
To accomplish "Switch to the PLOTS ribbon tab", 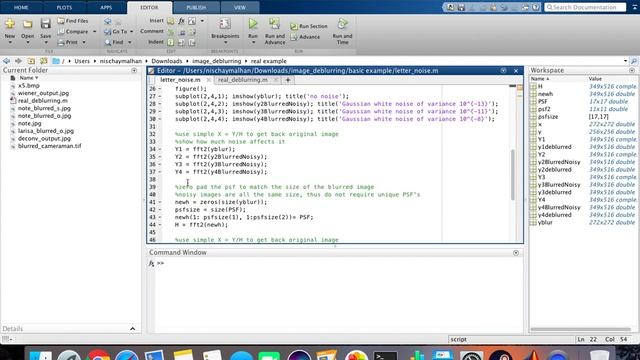I will [x=64, y=7].
